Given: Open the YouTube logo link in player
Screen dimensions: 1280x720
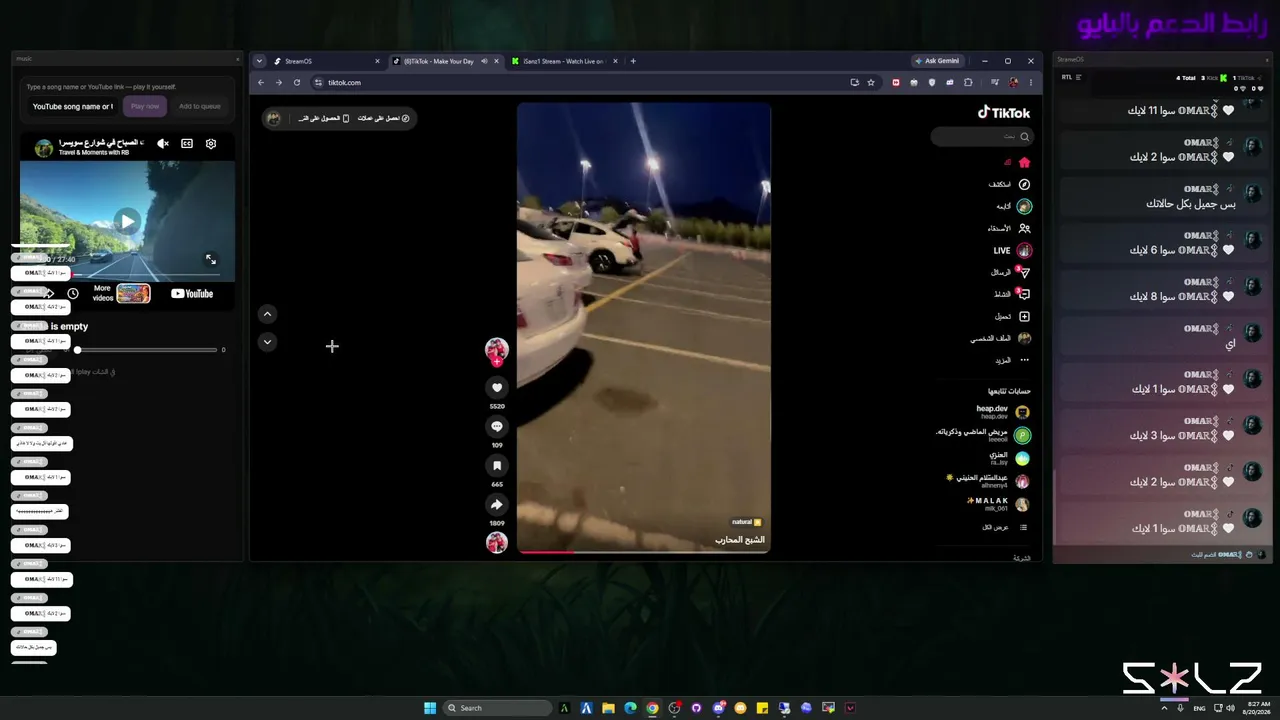Looking at the screenshot, I should click(192, 294).
